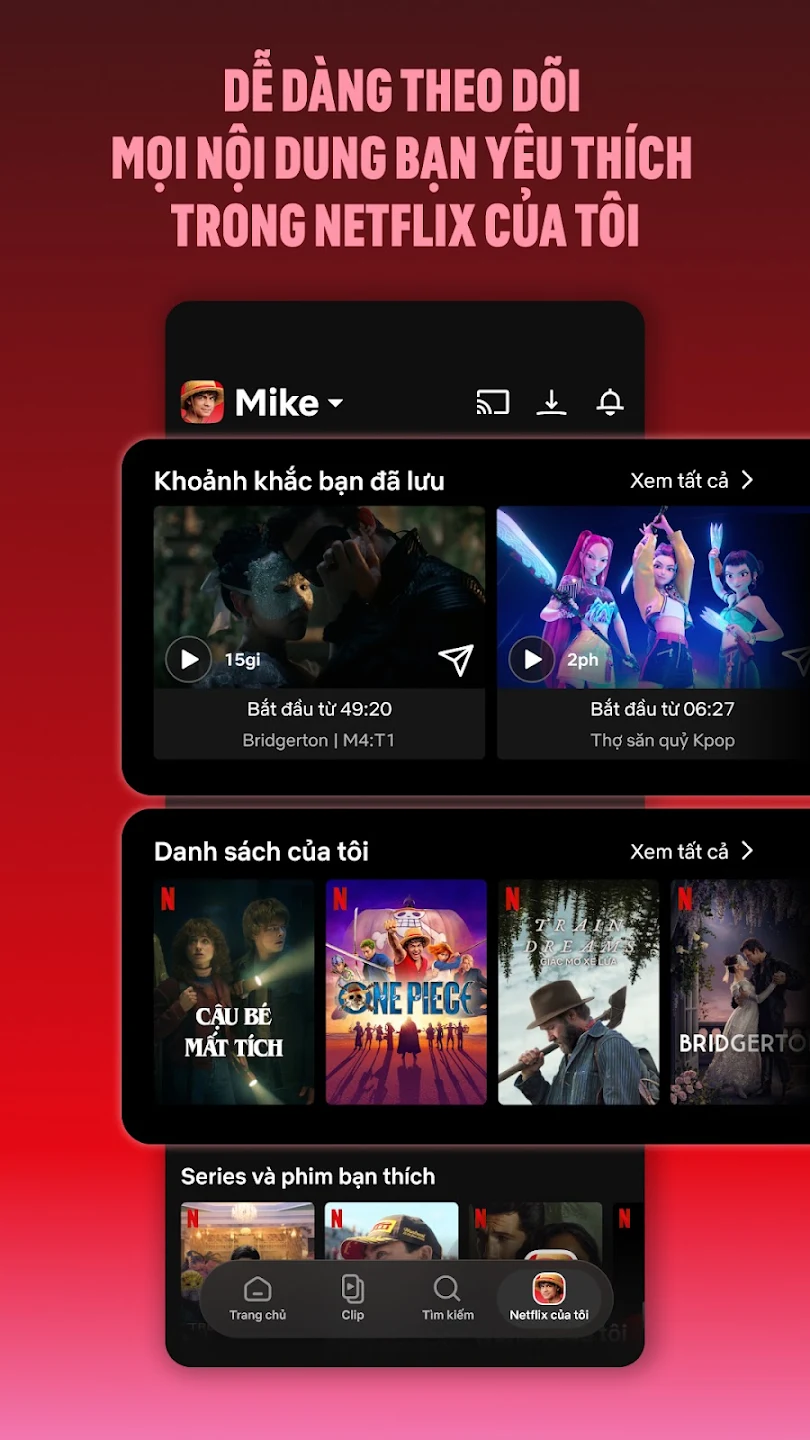Select "Bắt đầu từ 06:27" text

tap(662, 709)
